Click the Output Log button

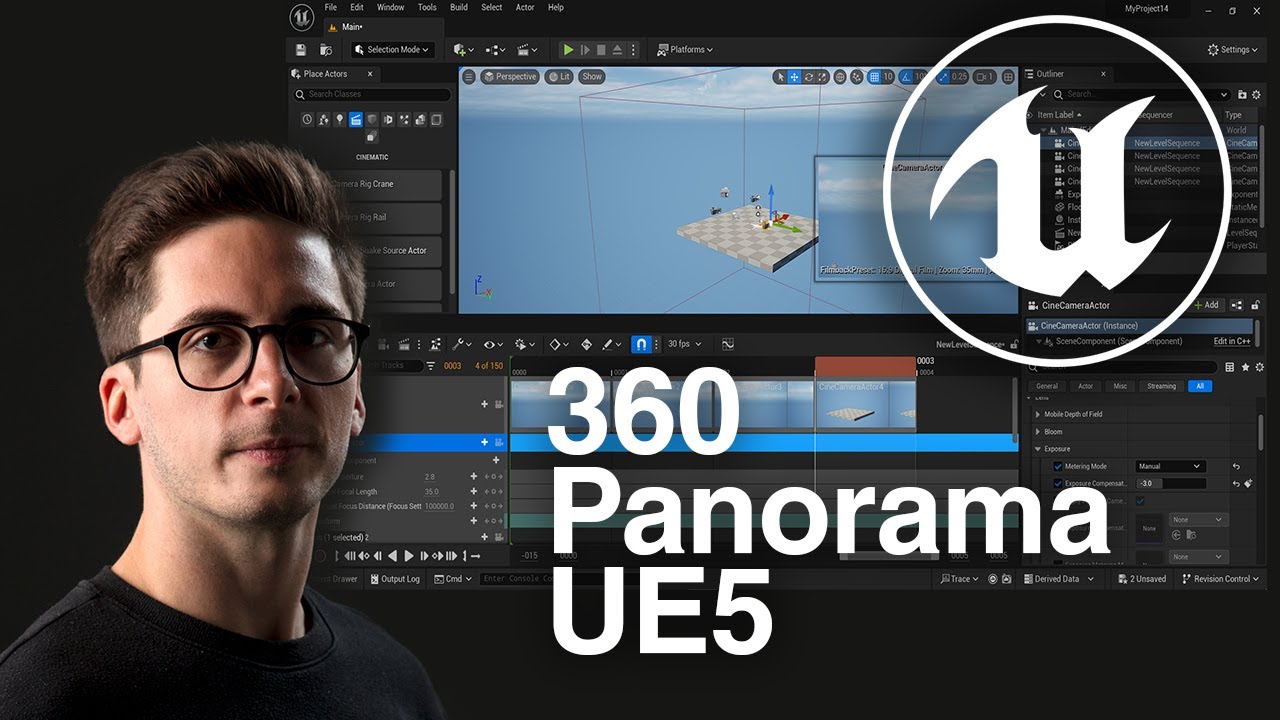[394, 579]
